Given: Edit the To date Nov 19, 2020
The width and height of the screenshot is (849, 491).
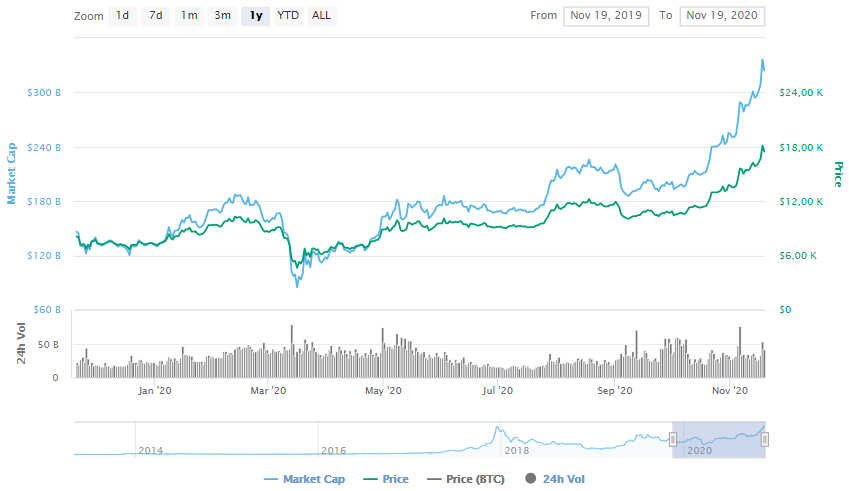Looking at the screenshot, I should click(x=722, y=16).
